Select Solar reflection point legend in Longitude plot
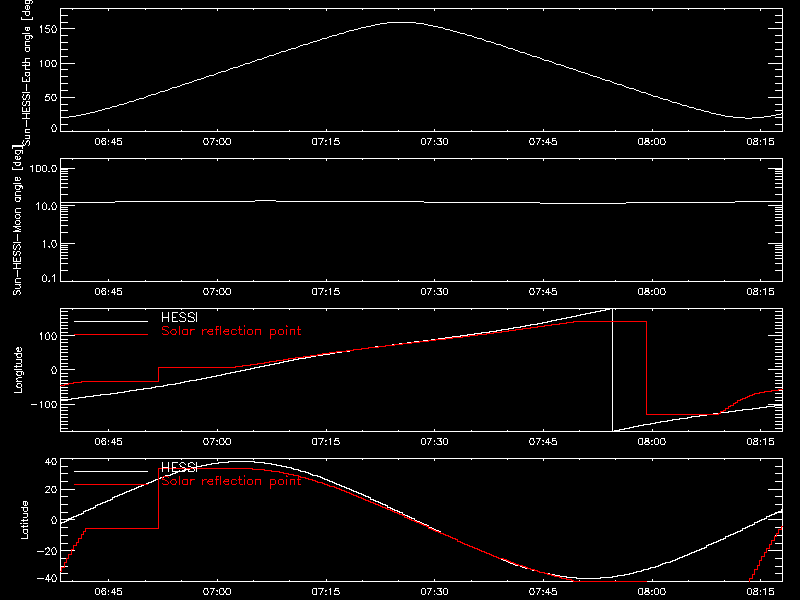800x600 pixels. click(231, 331)
